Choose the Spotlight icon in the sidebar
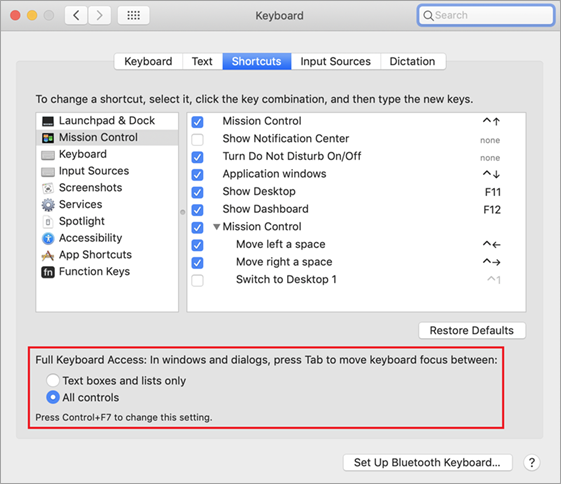The image size is (561, 484). tap(48, 221)
